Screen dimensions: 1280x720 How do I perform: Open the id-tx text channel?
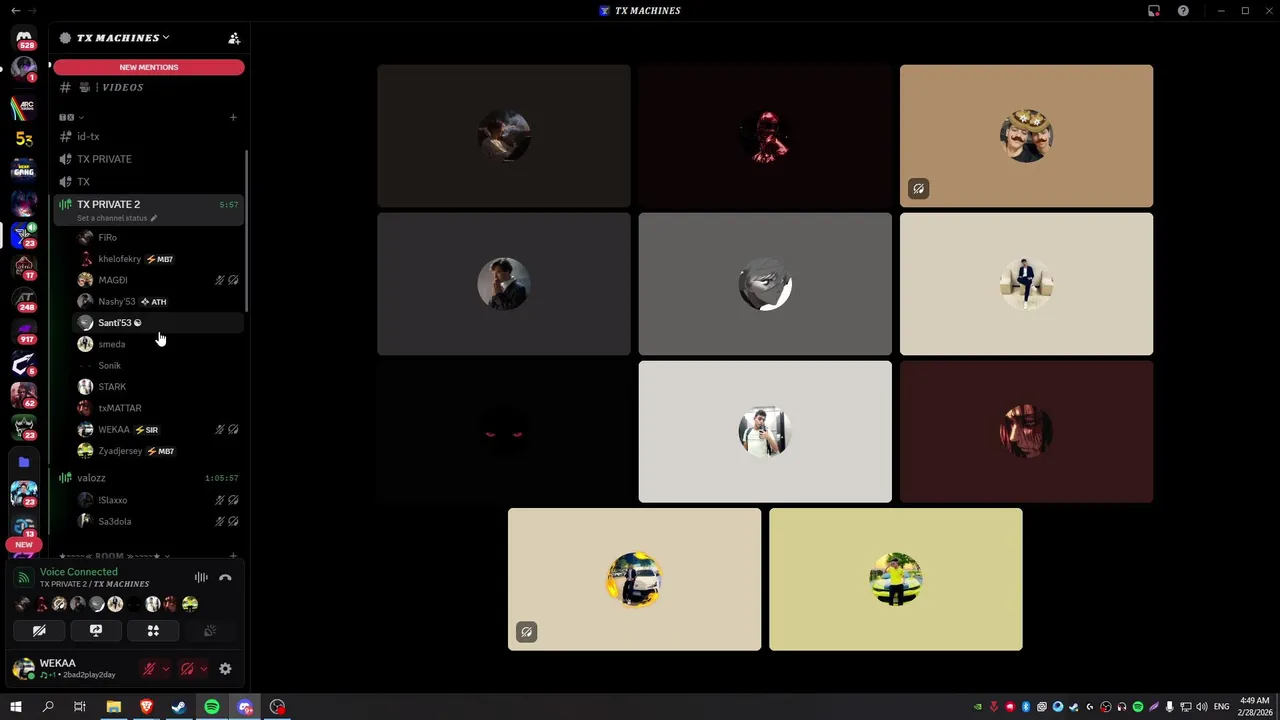(x=148, y=136)
